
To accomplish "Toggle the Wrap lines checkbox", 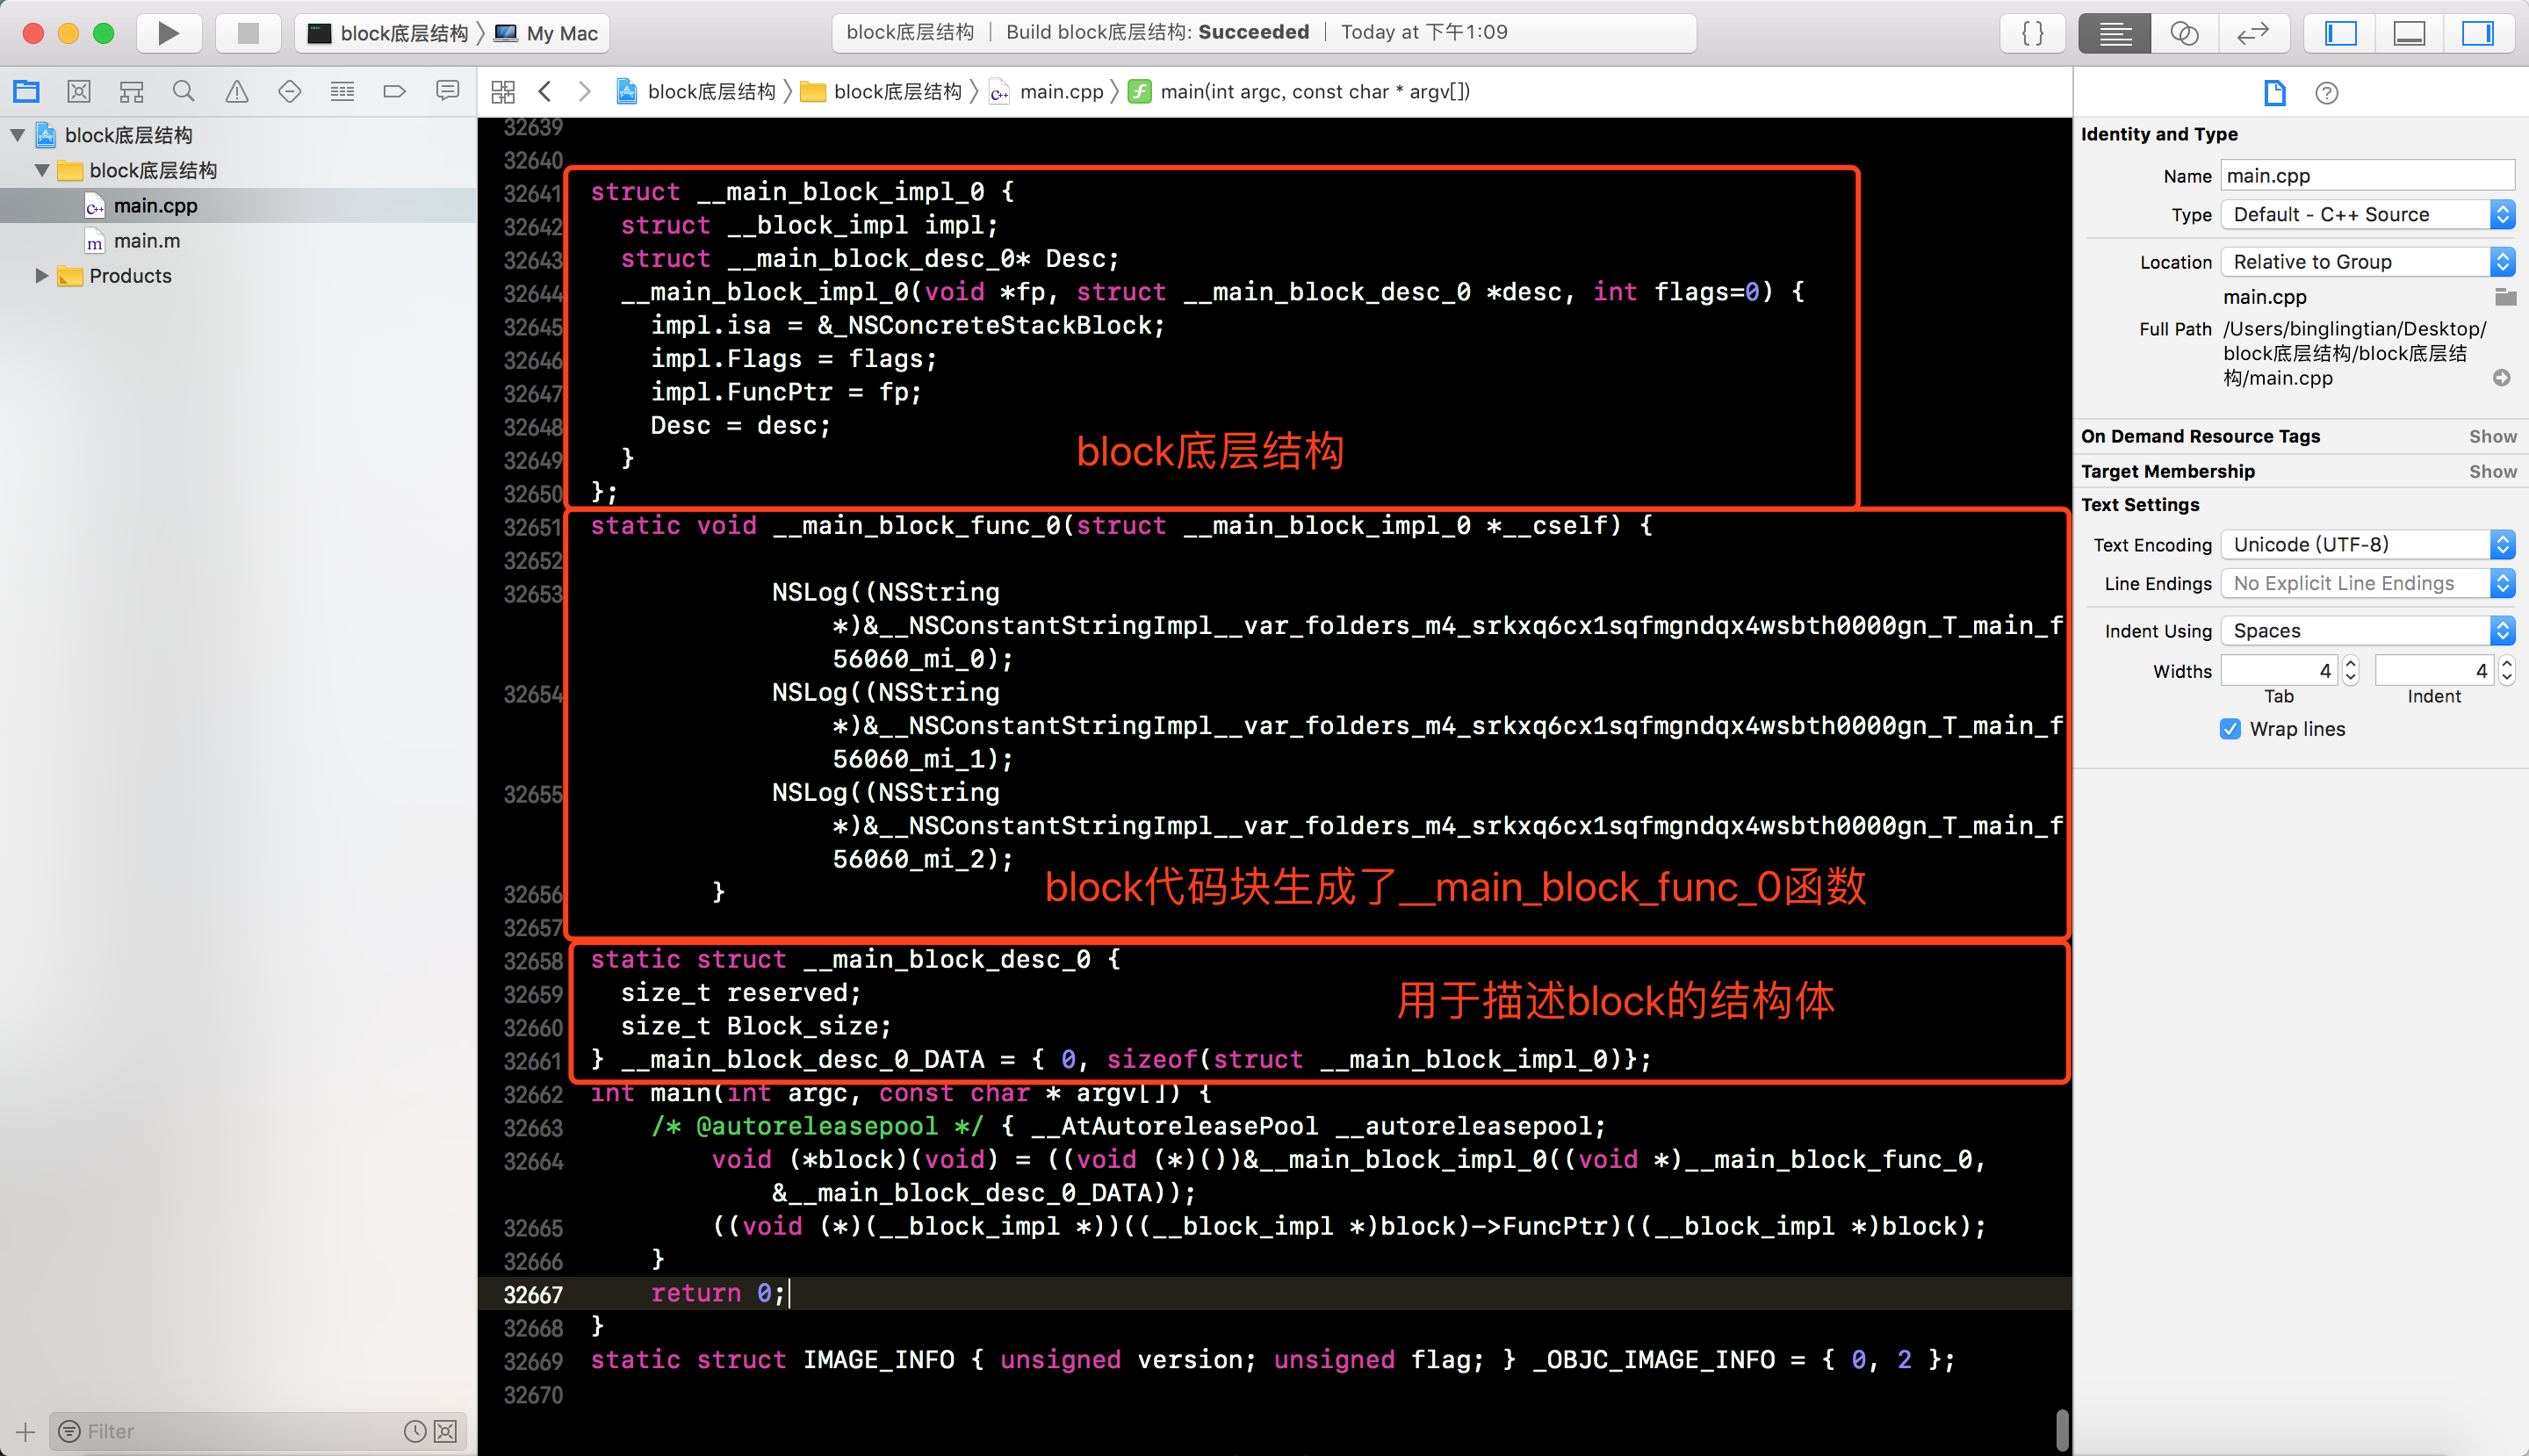I will (2230, 729).
